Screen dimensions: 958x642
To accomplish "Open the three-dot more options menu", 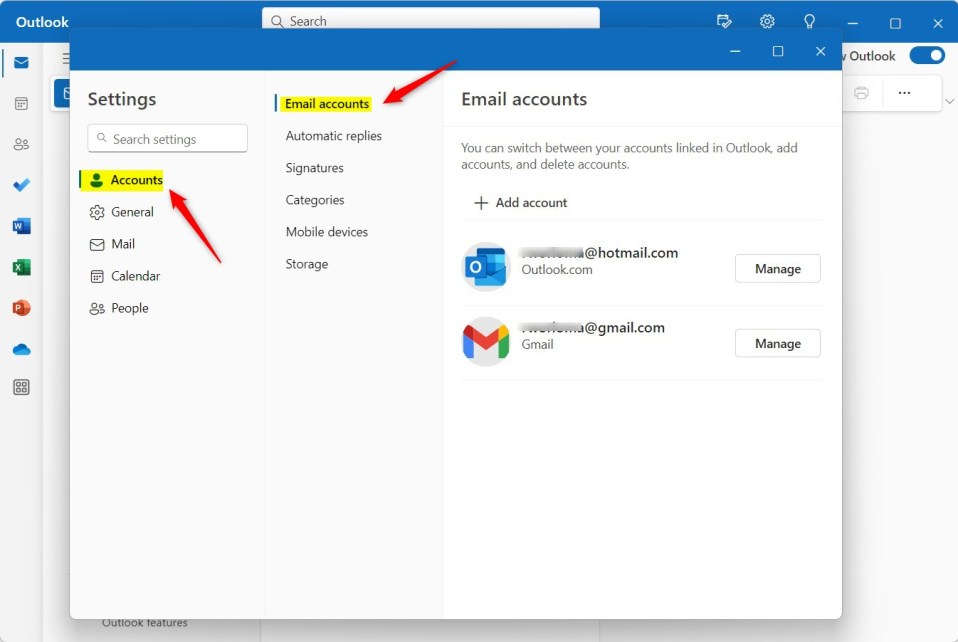I will click(904, 93).
